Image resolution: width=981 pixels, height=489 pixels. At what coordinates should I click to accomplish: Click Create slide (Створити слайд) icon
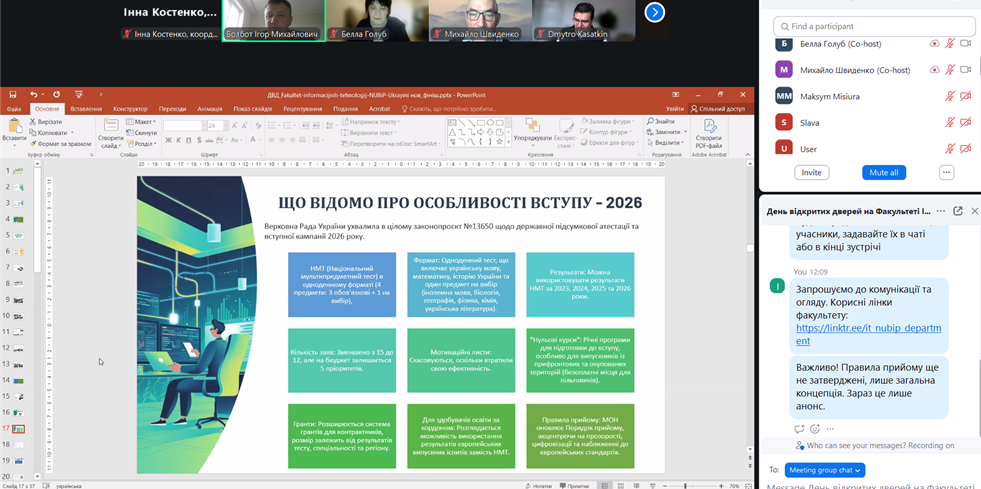[111, 131]
